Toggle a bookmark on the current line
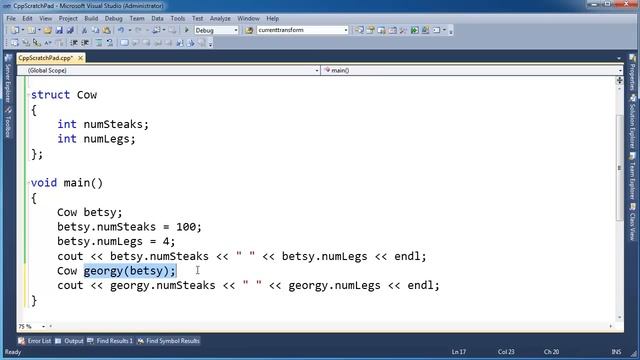 124,43
